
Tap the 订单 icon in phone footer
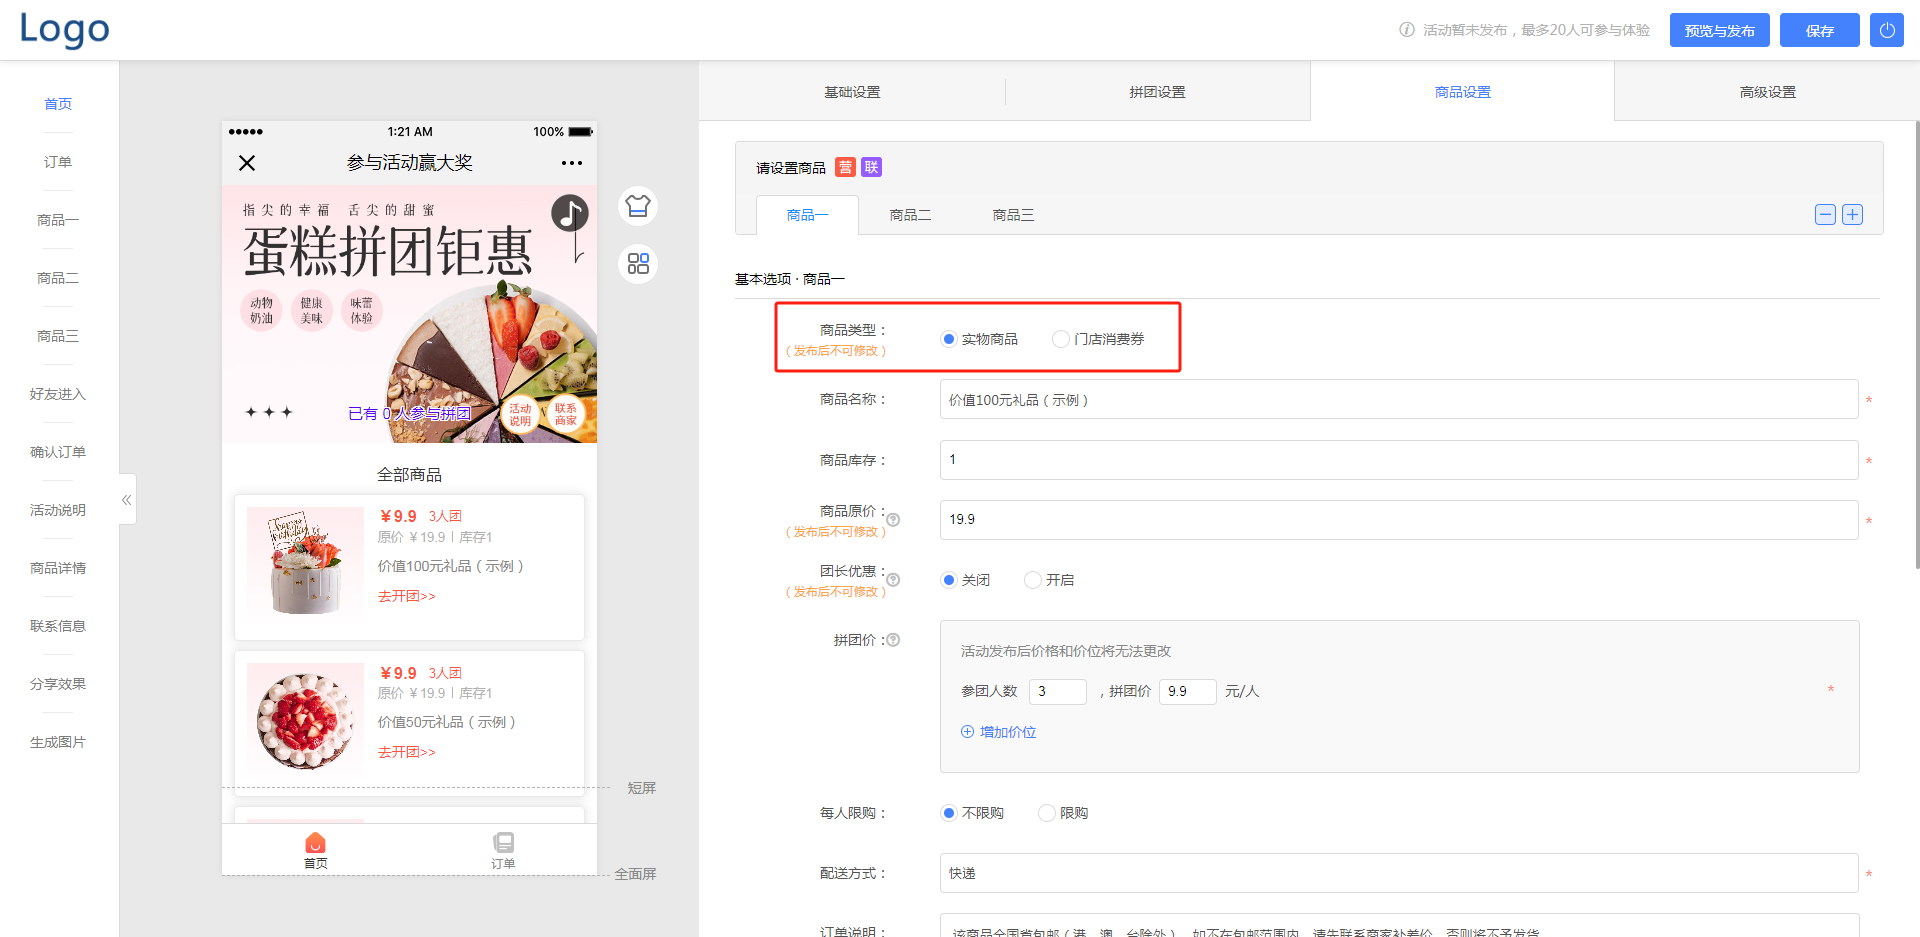click(503, 843)
